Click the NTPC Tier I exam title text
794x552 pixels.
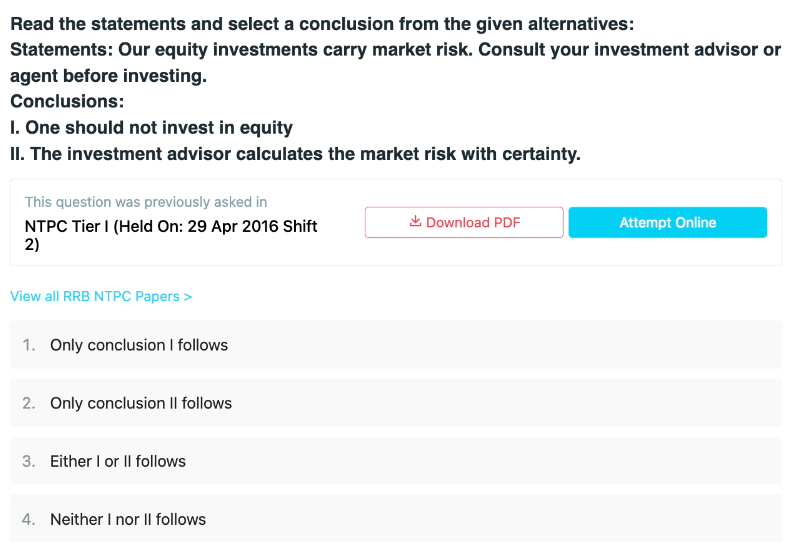[171, 235]
